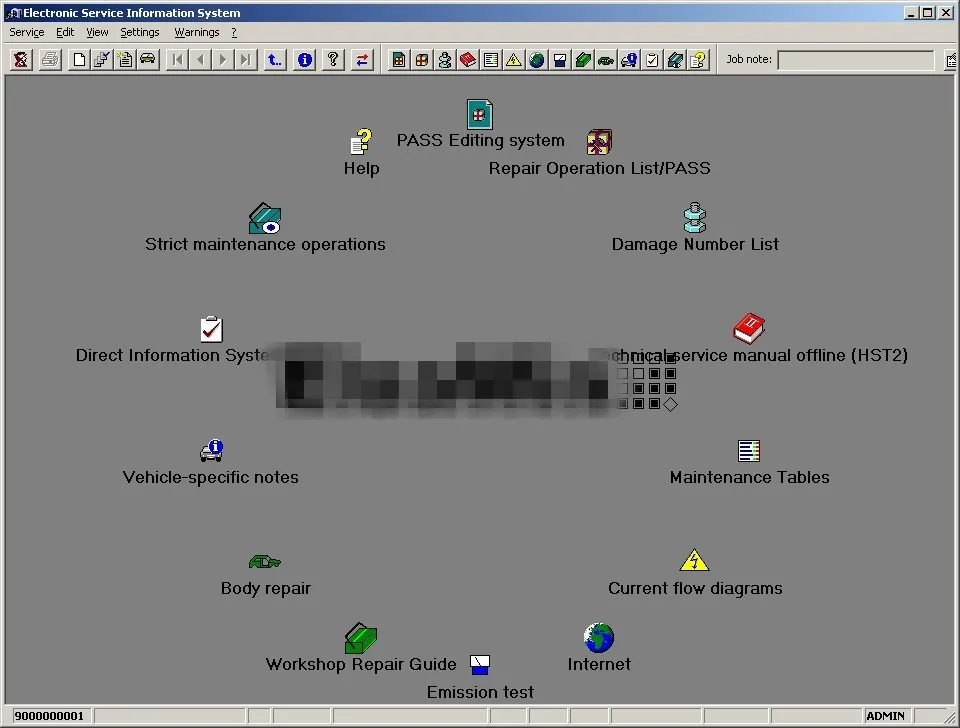Launch Repair Operation List/PASS main icon

[599, 141]
